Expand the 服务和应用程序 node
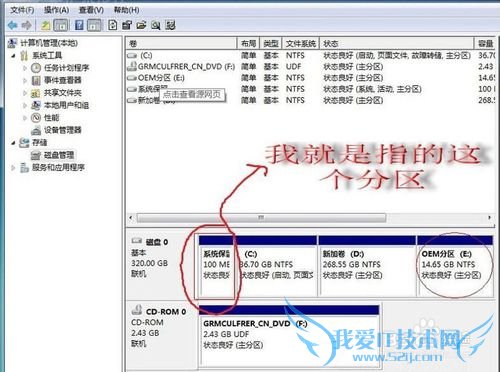 tap(13, 168)
